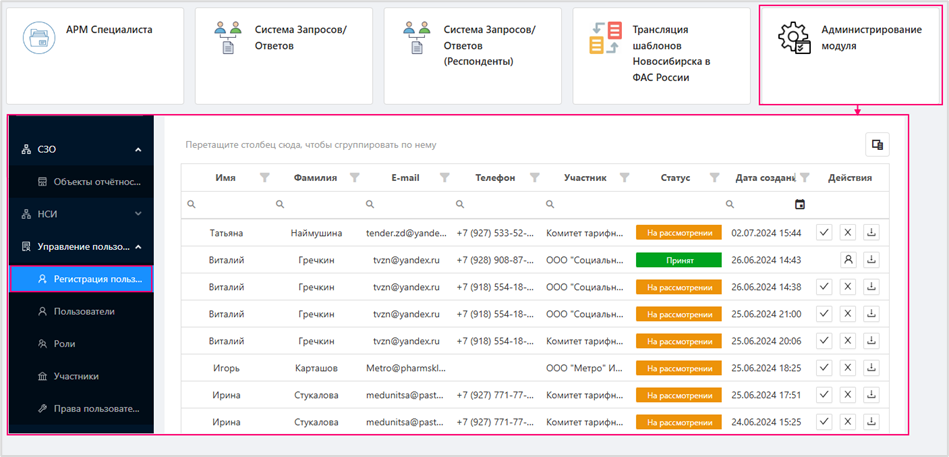Open Права пользователей sidebar item

pyautogui.click(x=82, y=409)
